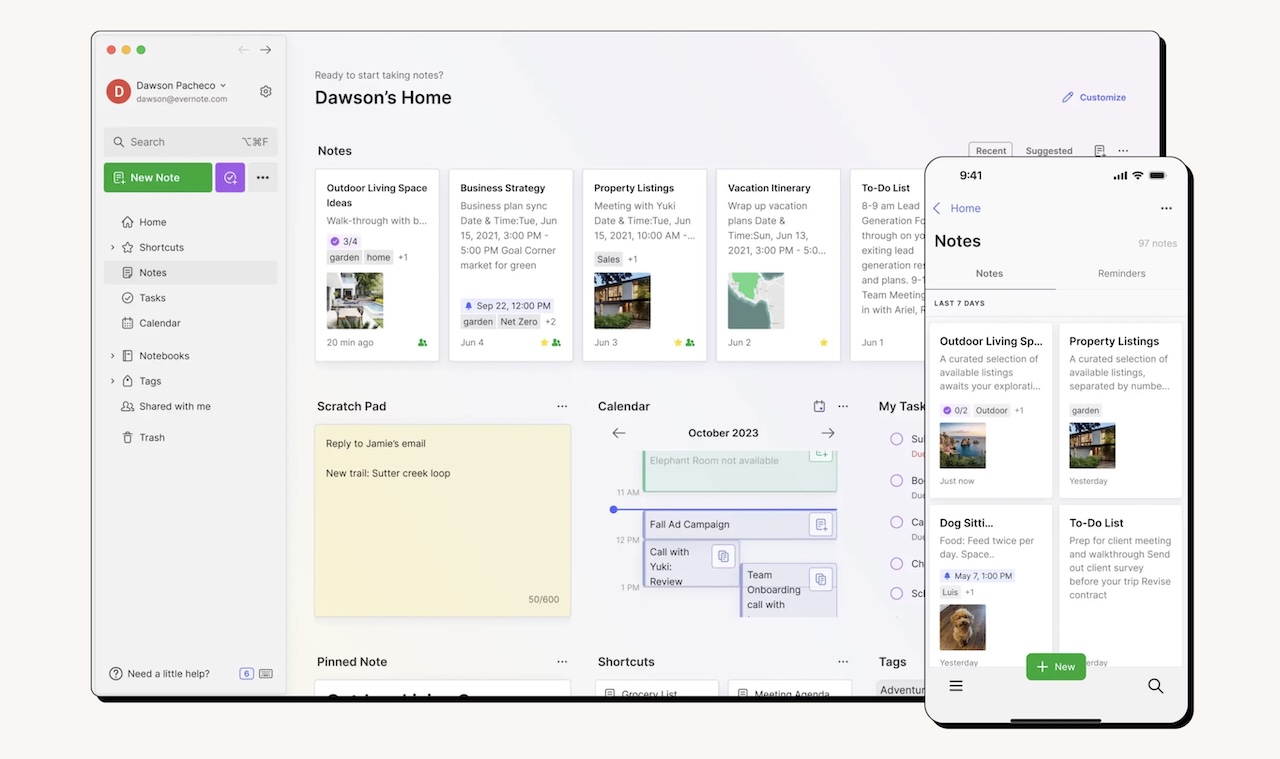Check the first task circle in My Tasks

coord(896,439)
